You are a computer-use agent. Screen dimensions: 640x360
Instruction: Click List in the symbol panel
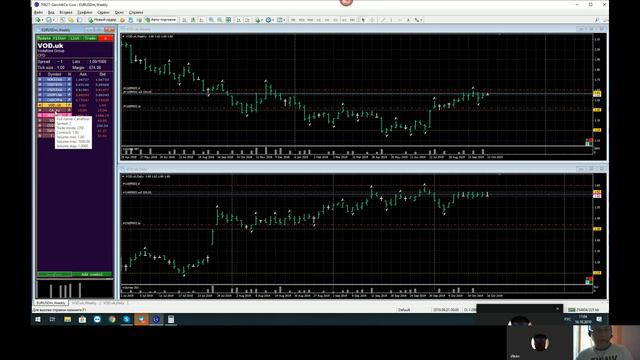(x=75, y=38)
